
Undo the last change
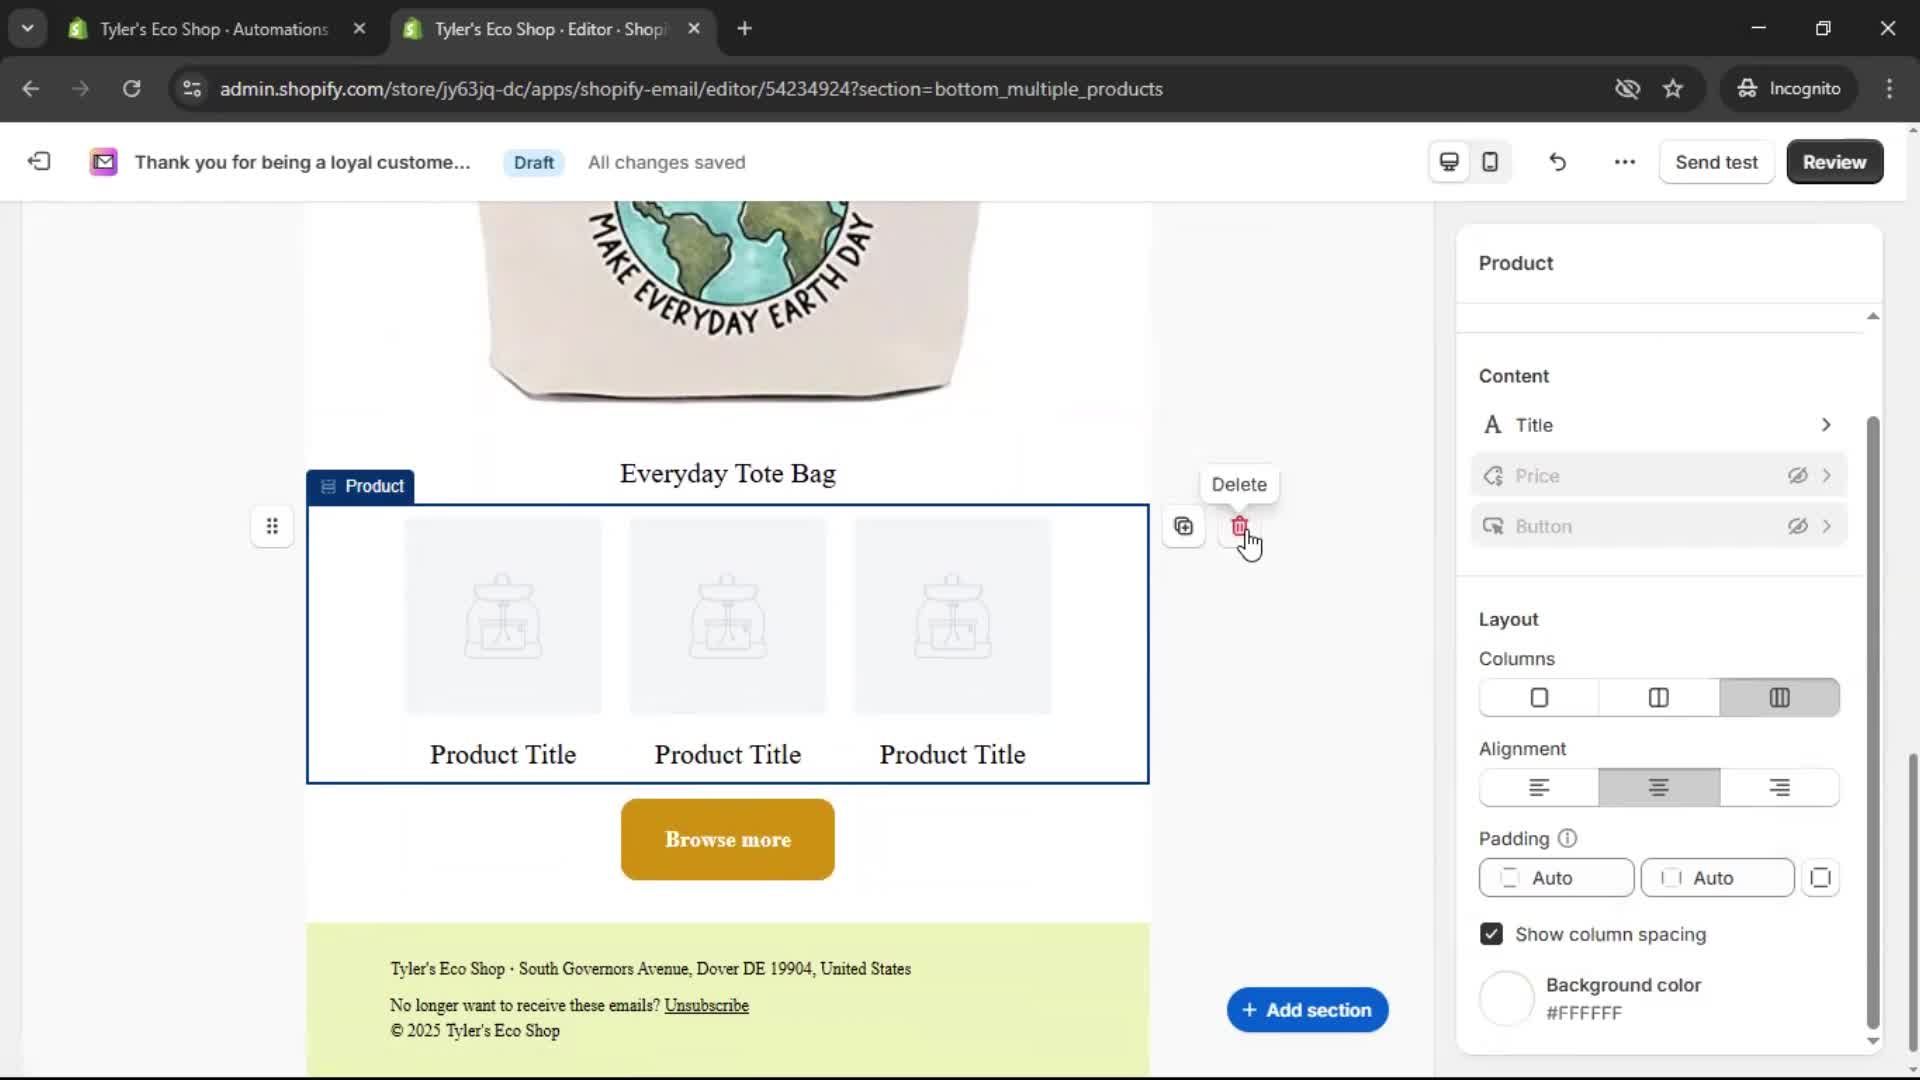point(1557,161)
